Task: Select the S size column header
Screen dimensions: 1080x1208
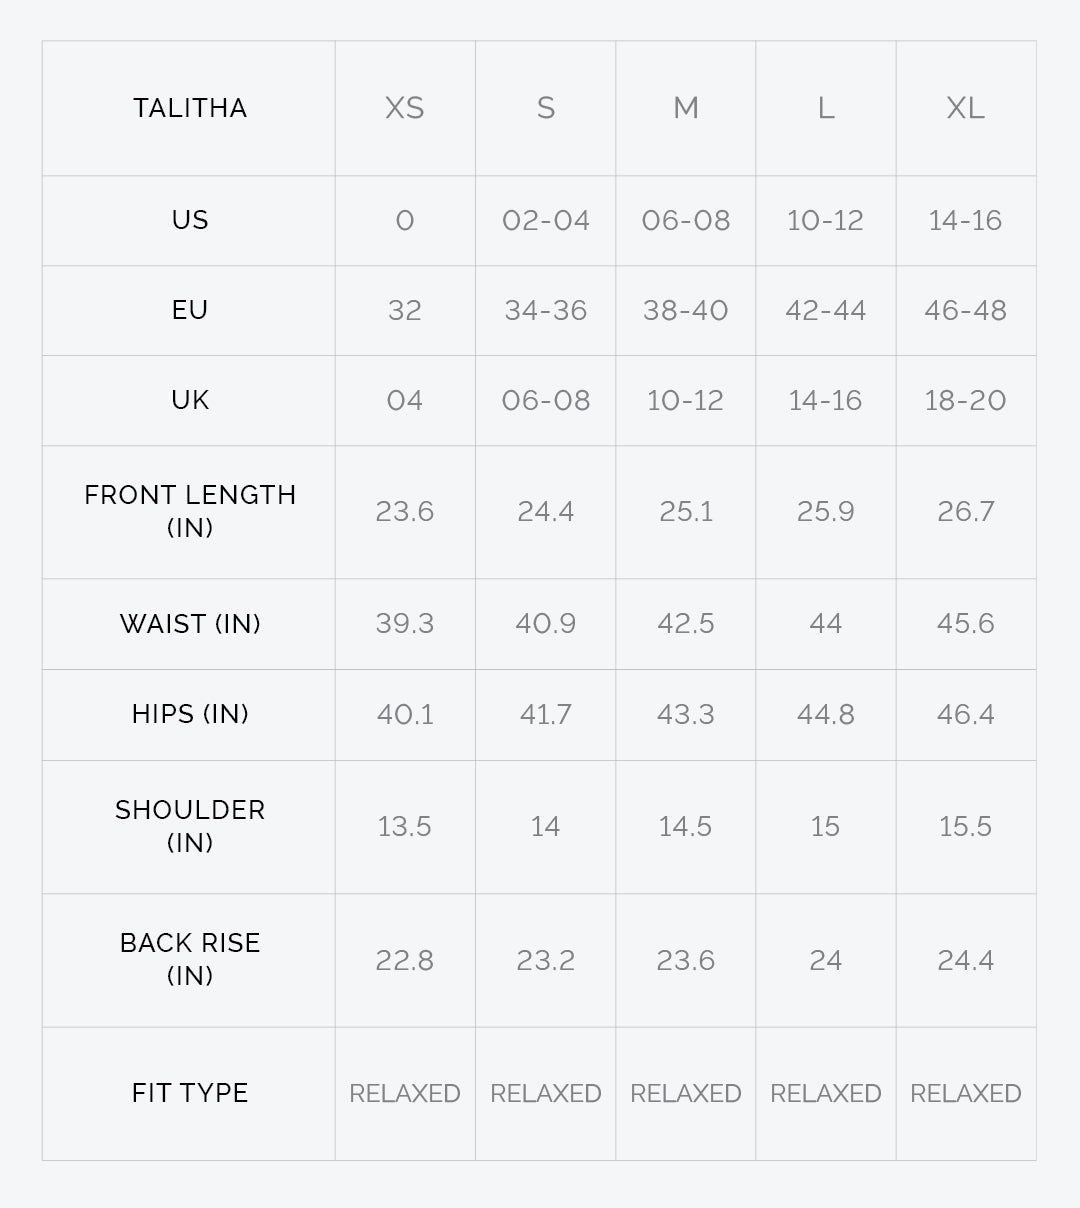Action: [546, 108]
